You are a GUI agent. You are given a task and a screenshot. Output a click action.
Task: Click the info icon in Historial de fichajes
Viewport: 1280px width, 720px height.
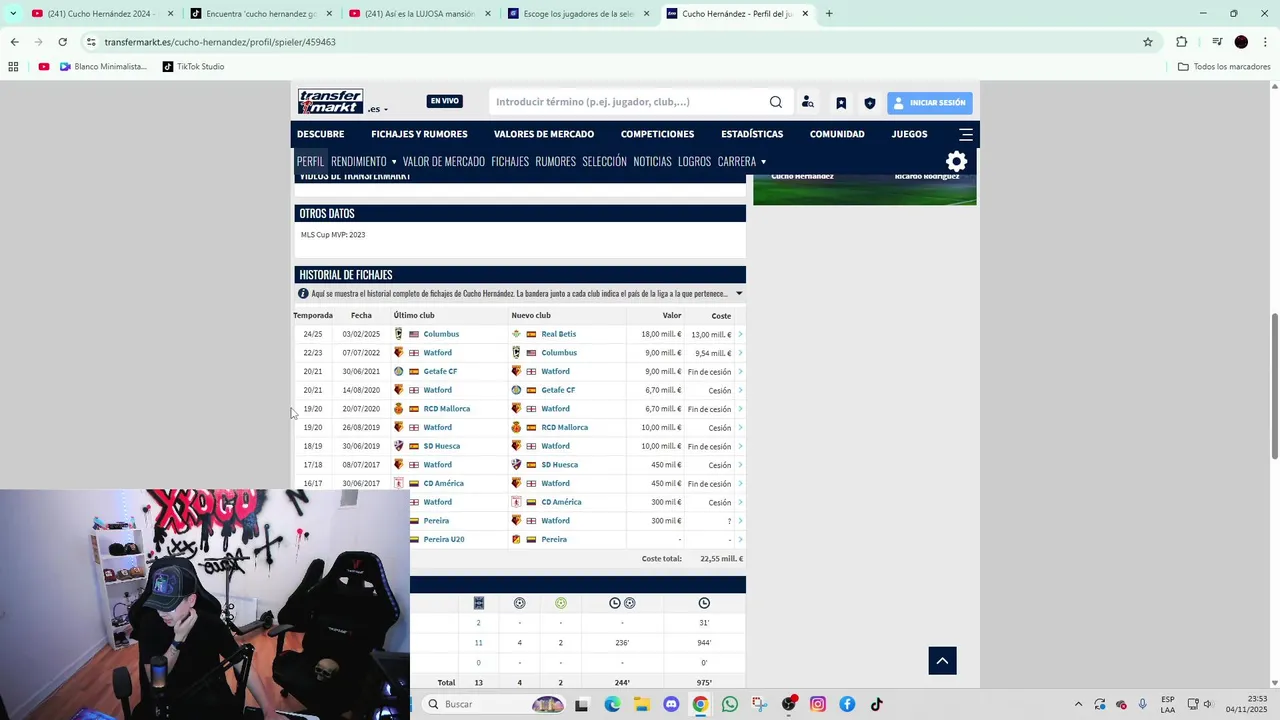click(303, 294)
